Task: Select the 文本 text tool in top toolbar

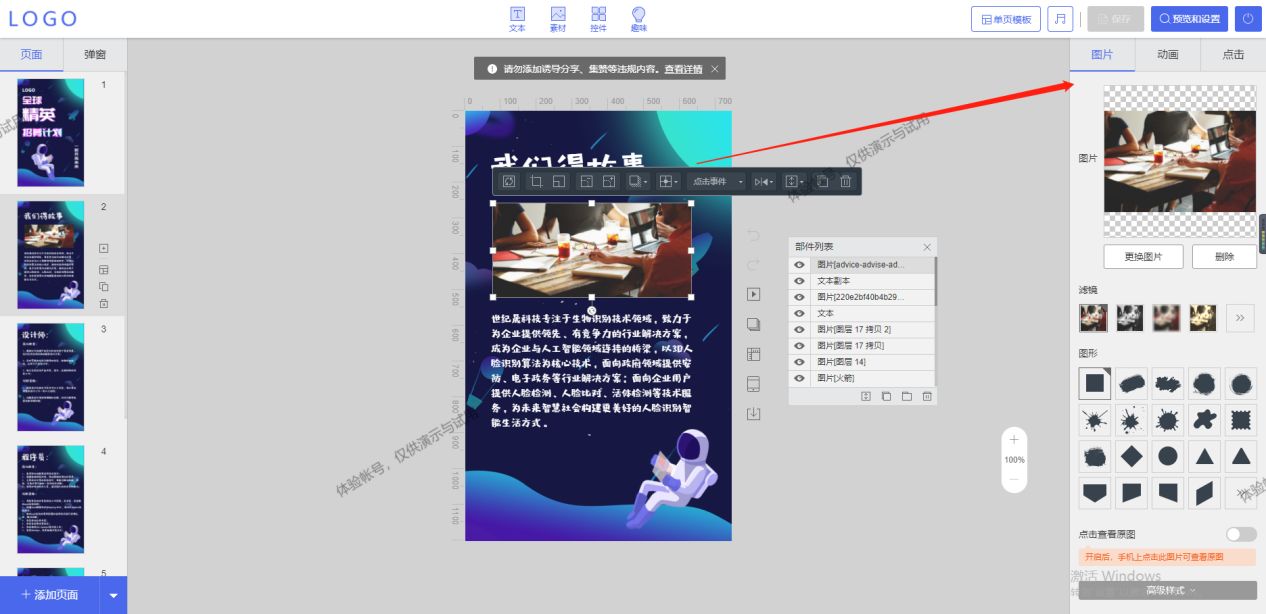Action: click(517, 18)
